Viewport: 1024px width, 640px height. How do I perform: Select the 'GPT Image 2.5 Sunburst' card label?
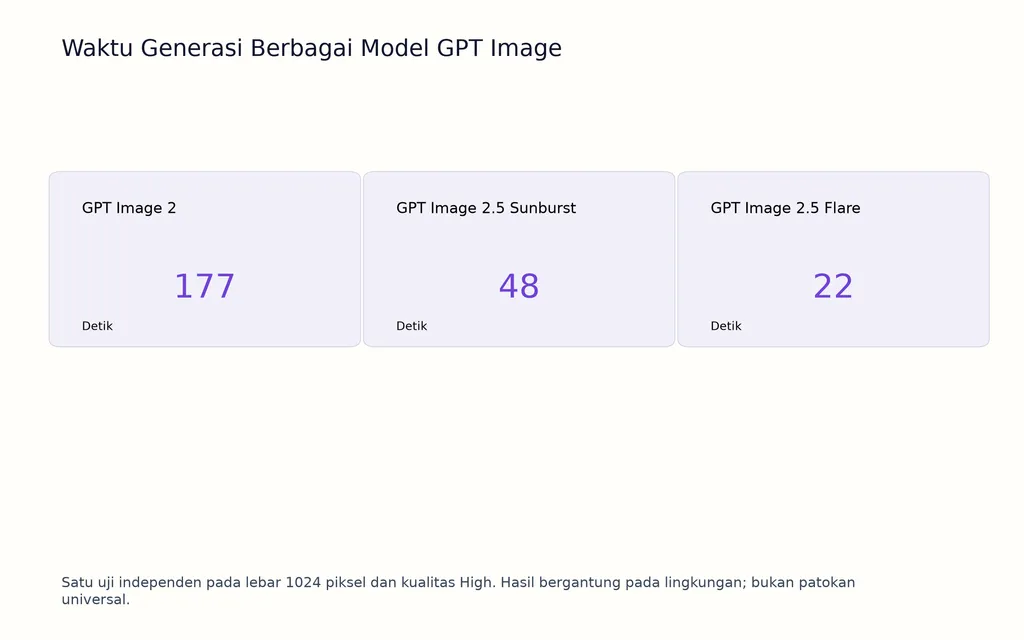486,208
